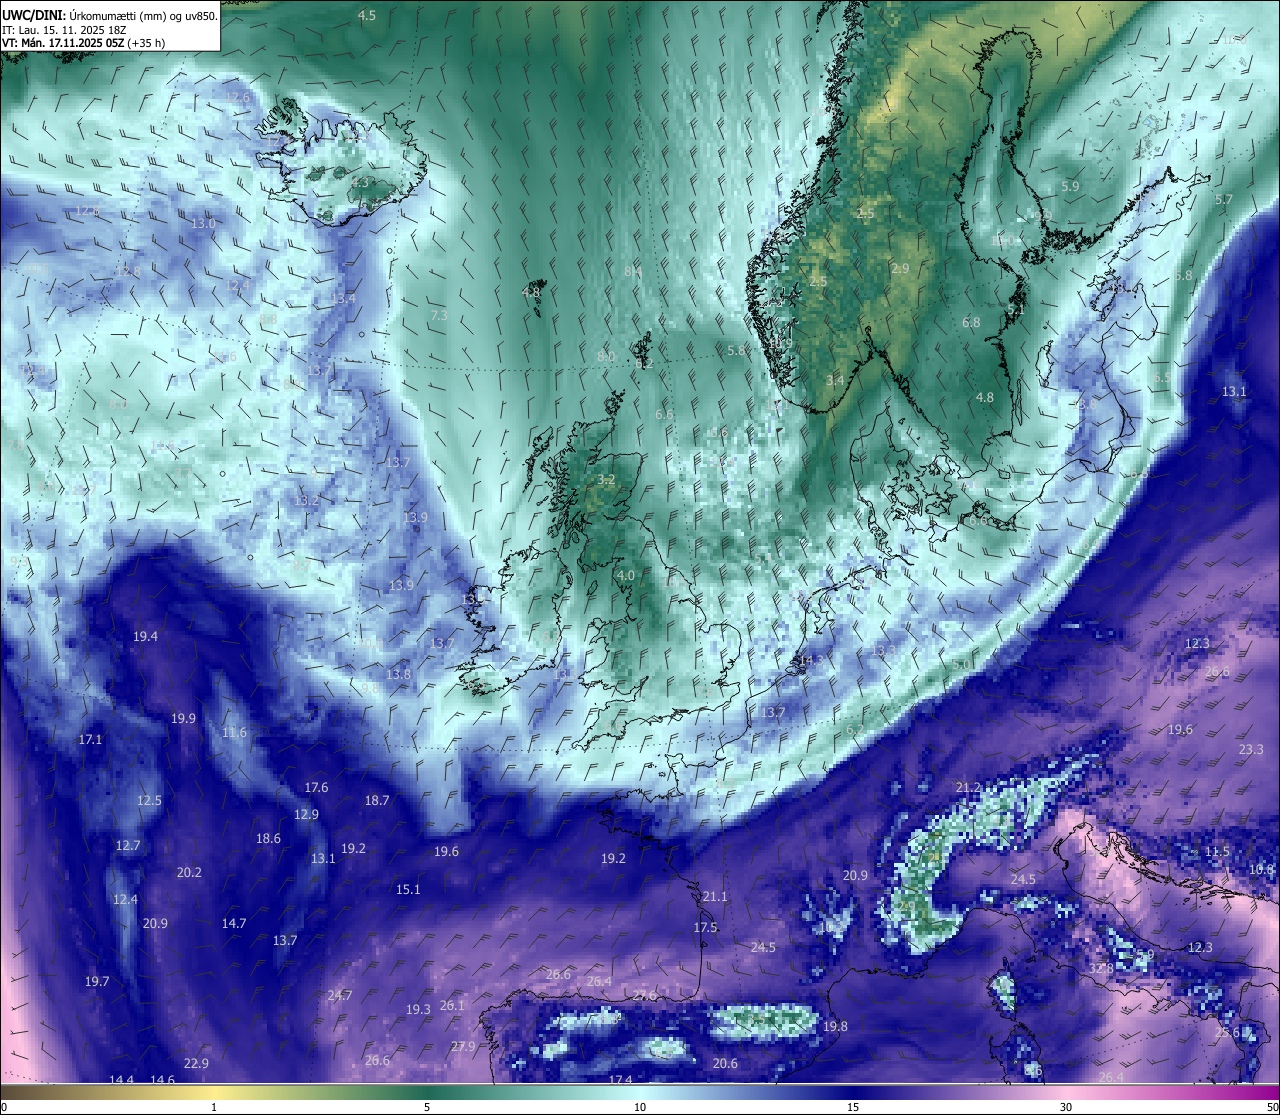Click the 5.9 value over Finland
1280x1115 pixels.
click(x=1070, y=186)
